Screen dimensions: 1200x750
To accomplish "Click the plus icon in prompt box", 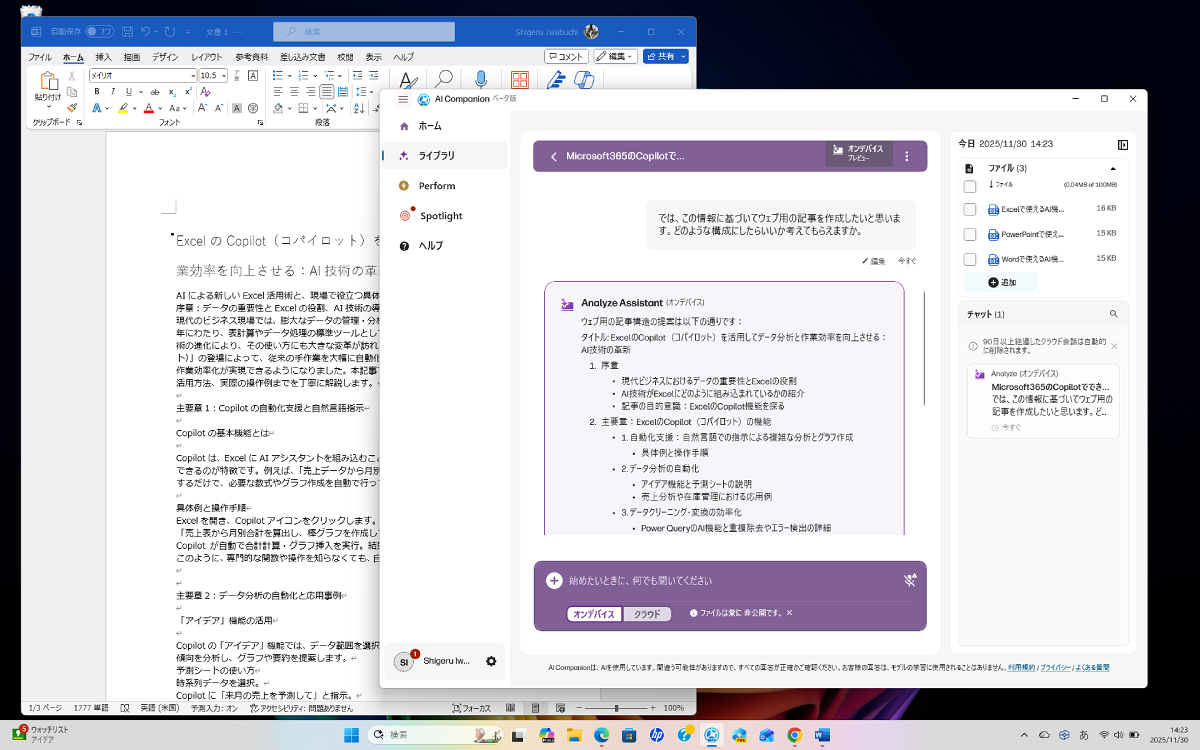I will [553, 581].
